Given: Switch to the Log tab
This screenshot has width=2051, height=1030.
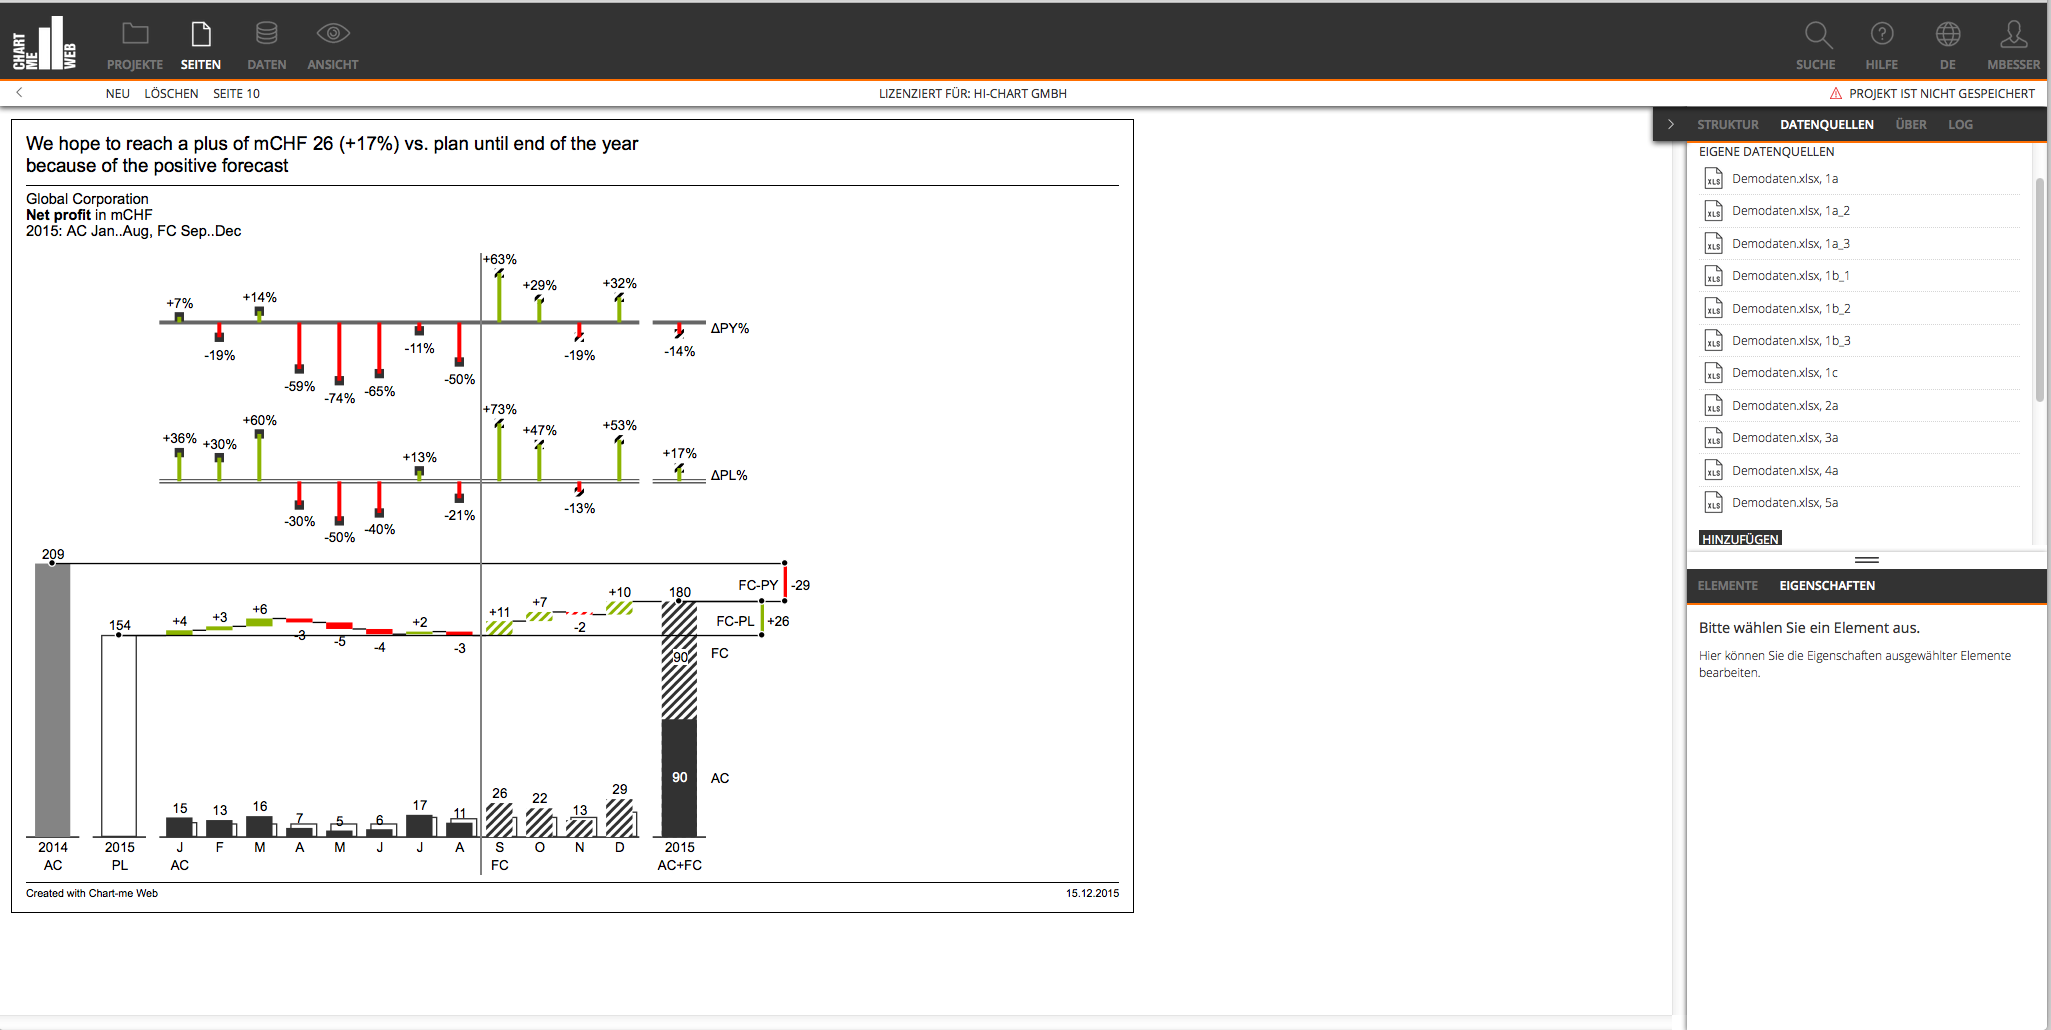Looking at the screenshot, I should 1960,124.
